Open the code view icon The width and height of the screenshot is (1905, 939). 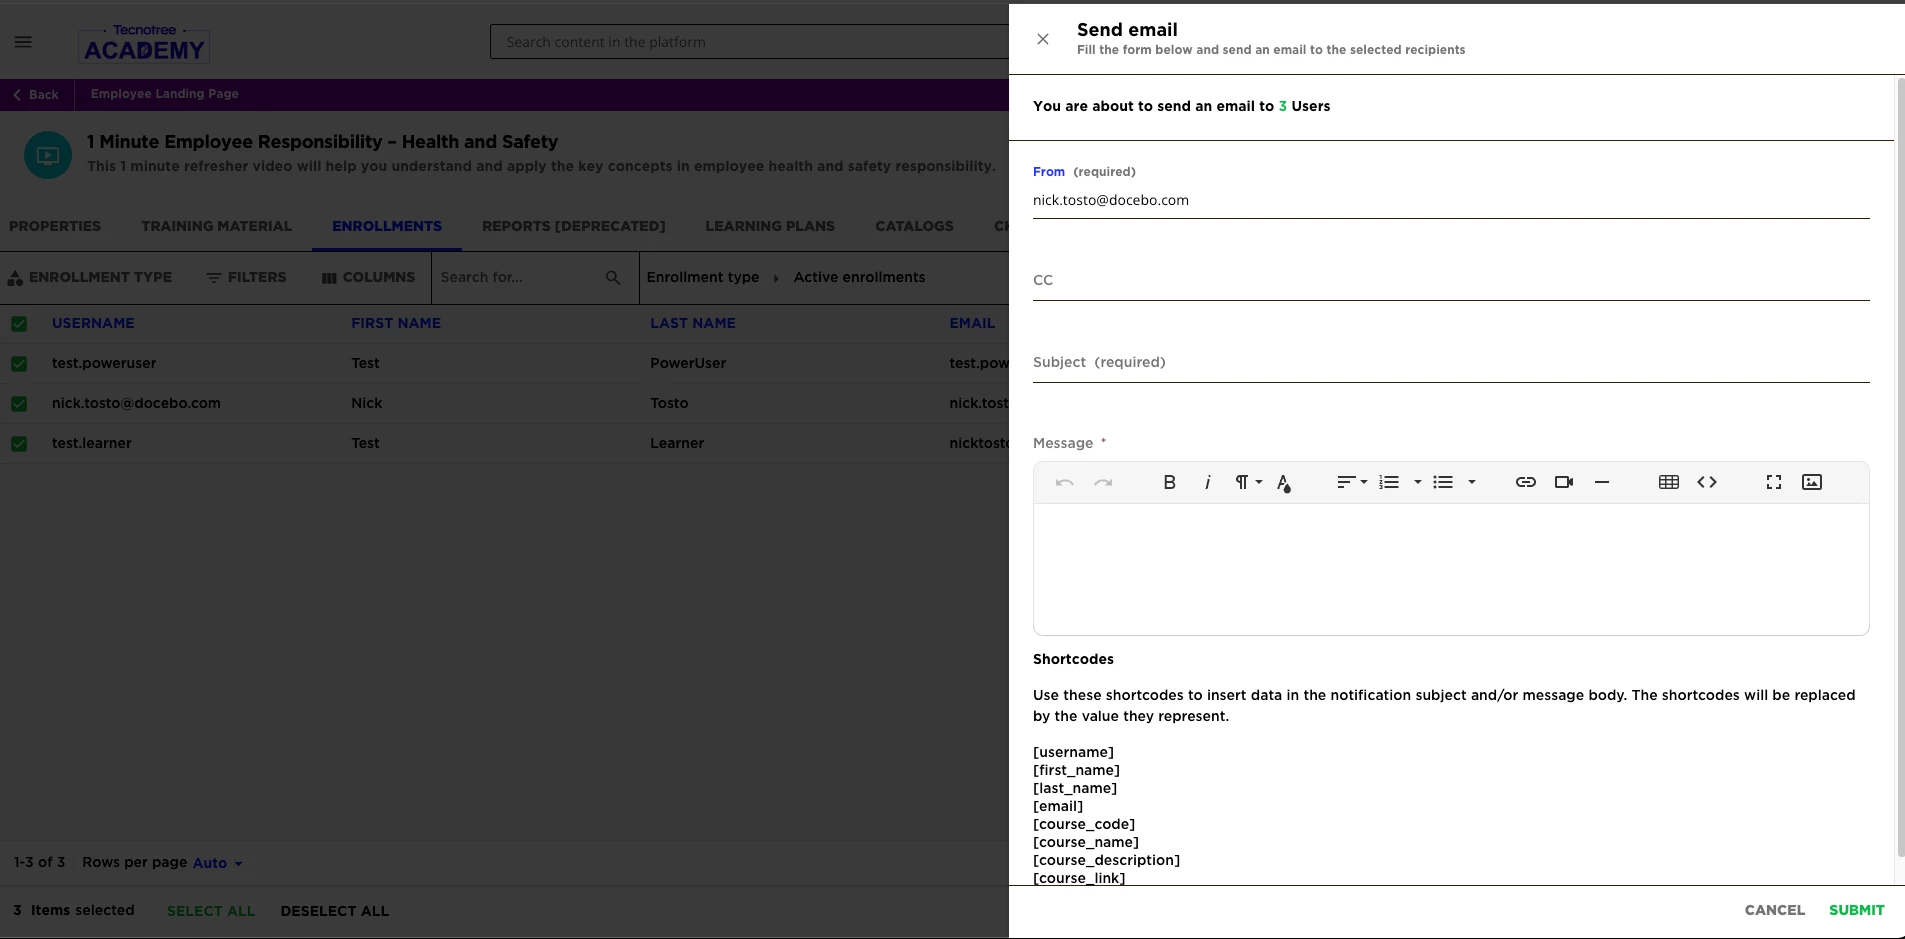pyautogui.click(x=1707, y=482)
